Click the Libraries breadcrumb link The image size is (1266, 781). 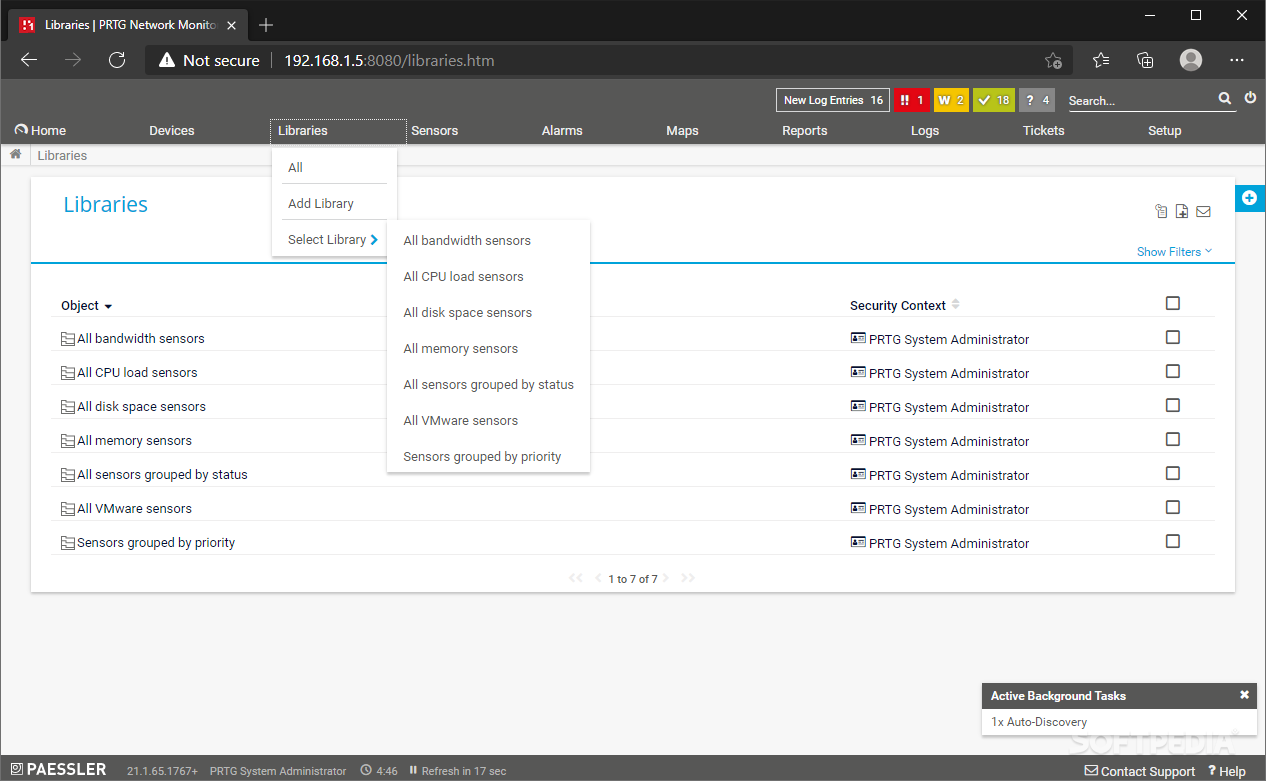(62, 156)
